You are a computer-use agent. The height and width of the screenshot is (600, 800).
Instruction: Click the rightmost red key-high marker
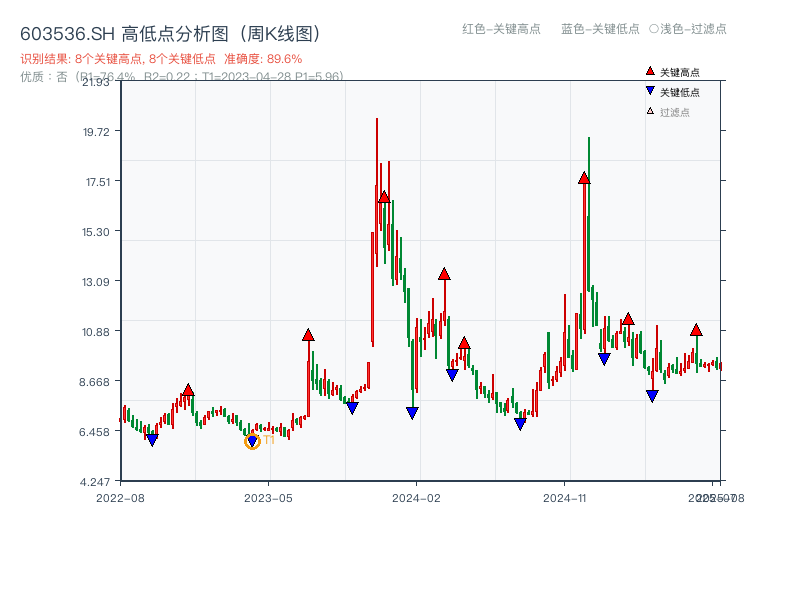(696, 330)
